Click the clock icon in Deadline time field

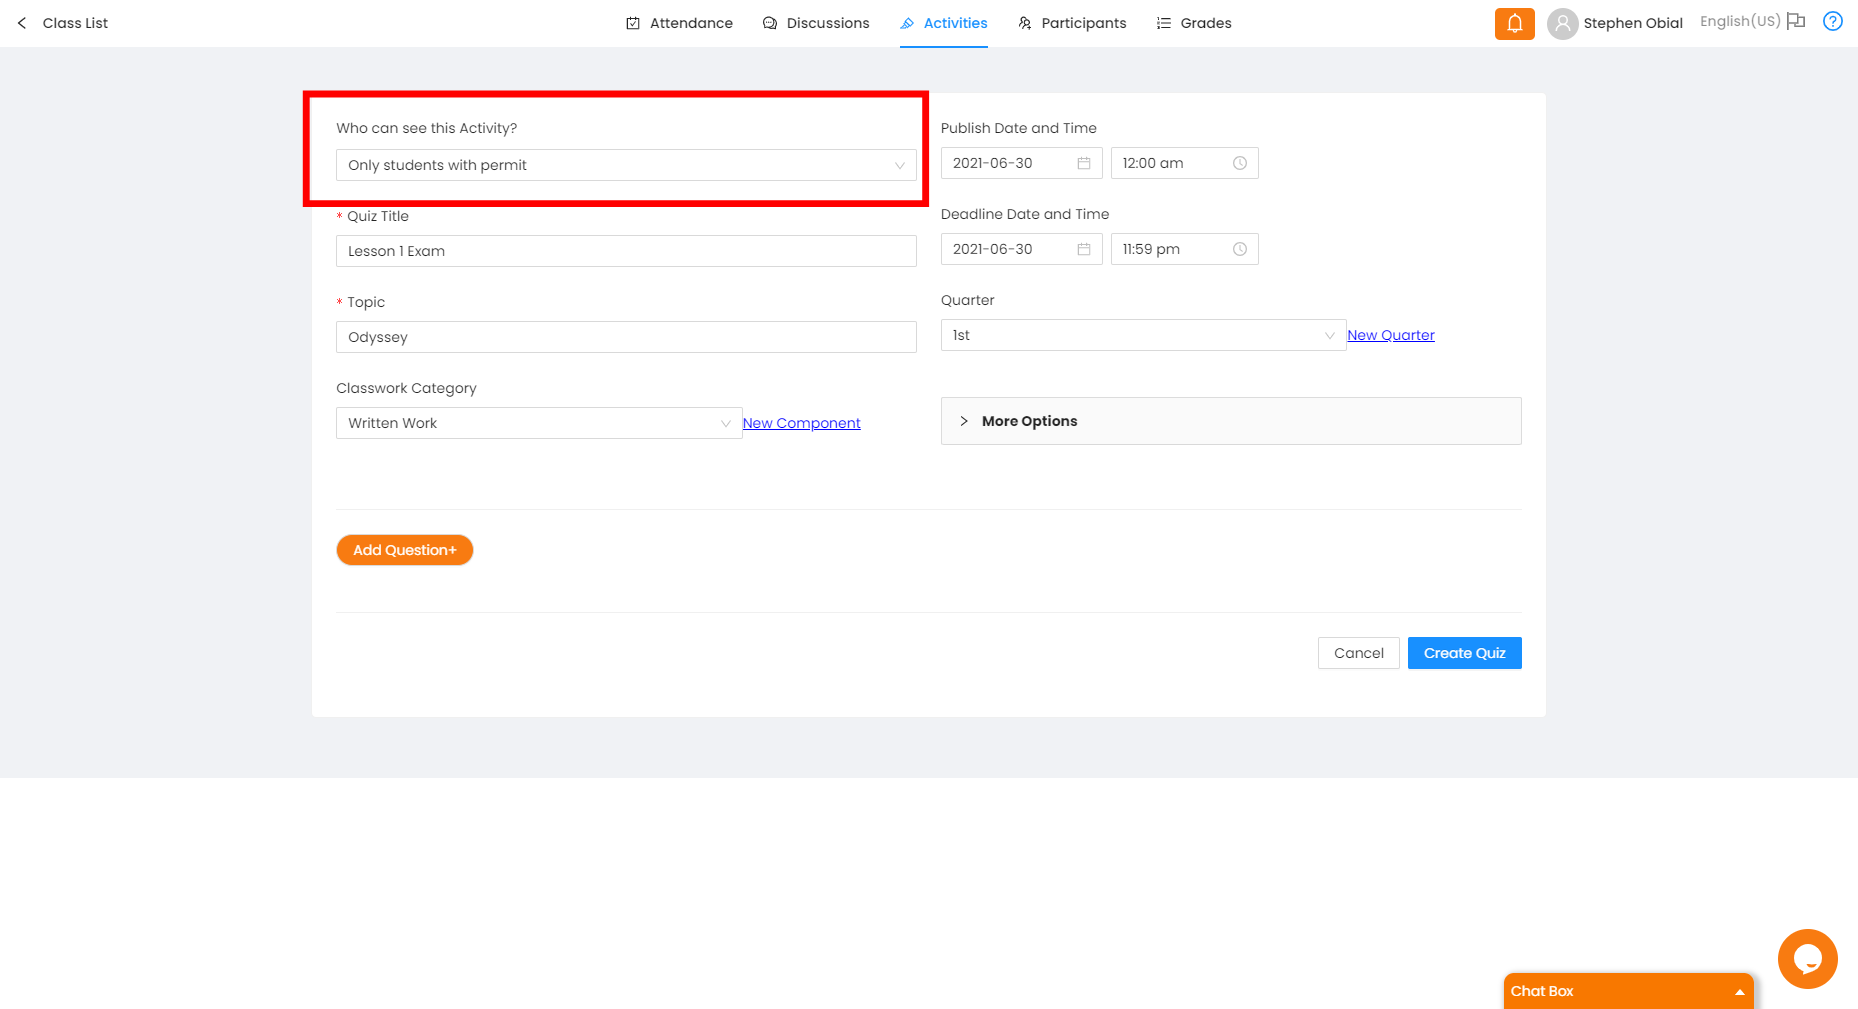(x=1240, y=249)
